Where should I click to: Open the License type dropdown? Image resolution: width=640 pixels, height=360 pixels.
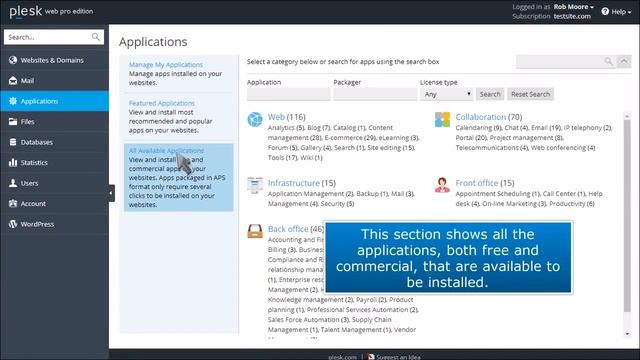447,94
